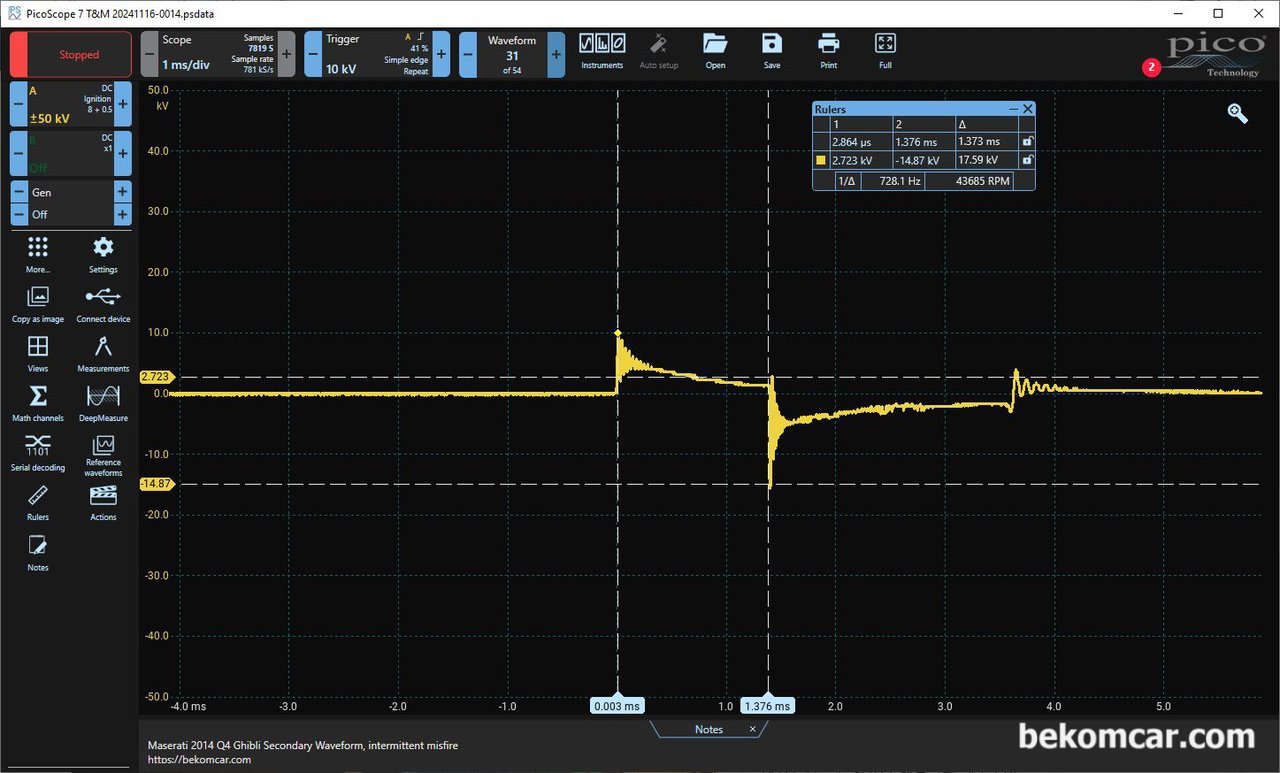Decrease Channel B range with minus

(x=18, y=153)
